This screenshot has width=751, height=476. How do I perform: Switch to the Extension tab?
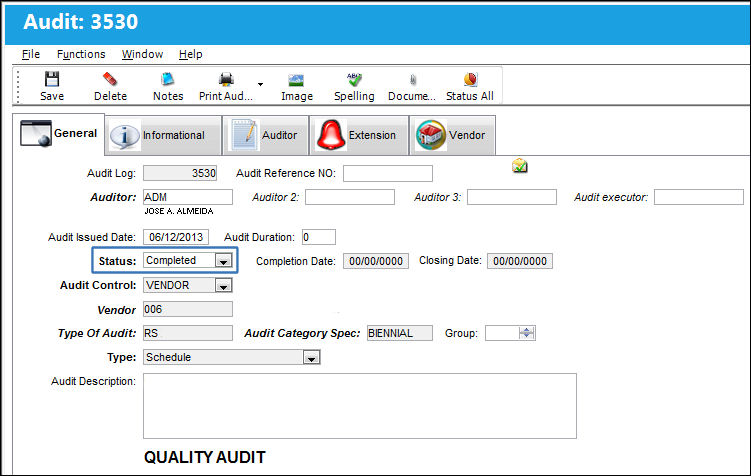pos(359,136)
